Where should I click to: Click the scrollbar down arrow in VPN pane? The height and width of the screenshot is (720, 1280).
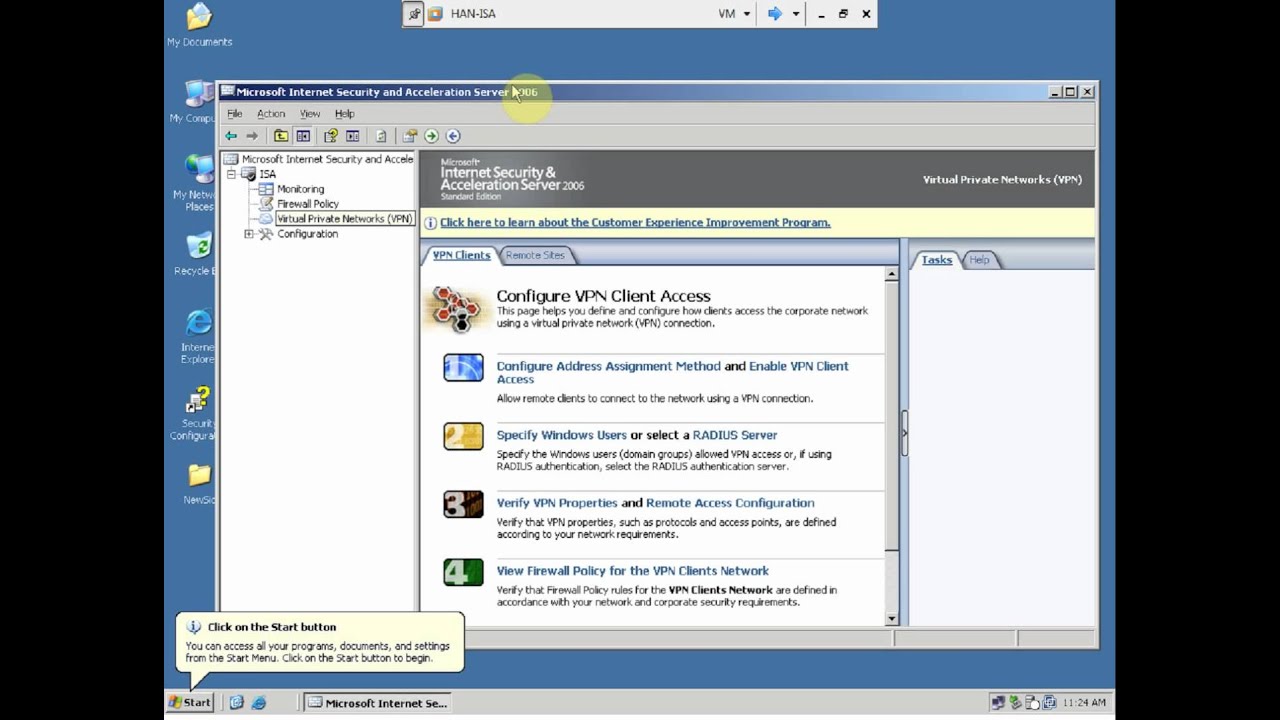pos(892,619)
